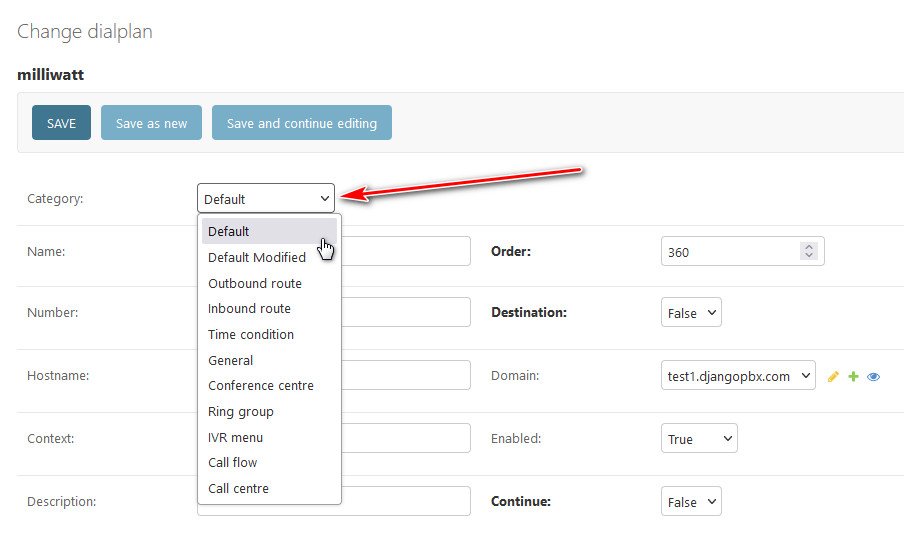Open the Category dropdown
The height and width of the screenshot is (535, 904).
(266, 199)
